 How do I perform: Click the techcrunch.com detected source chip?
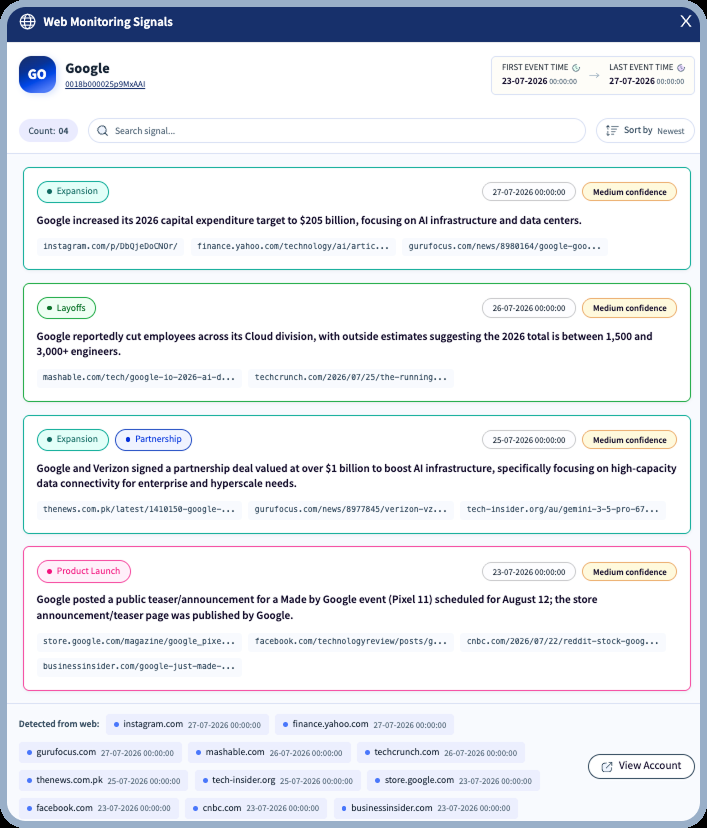441,752
